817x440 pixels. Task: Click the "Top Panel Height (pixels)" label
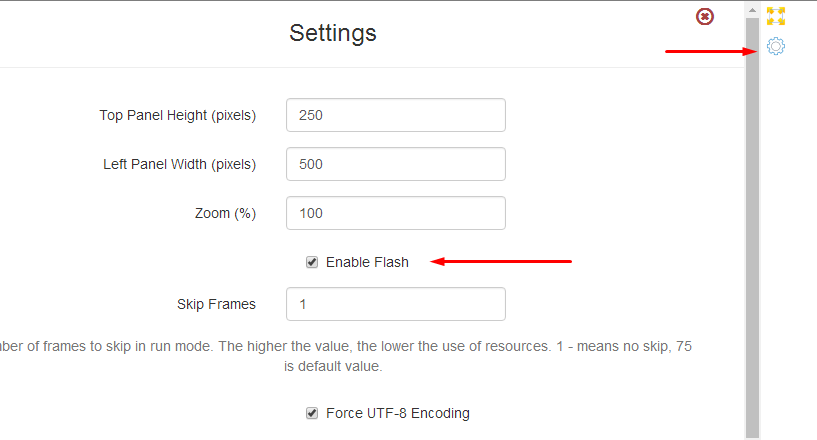178,115
